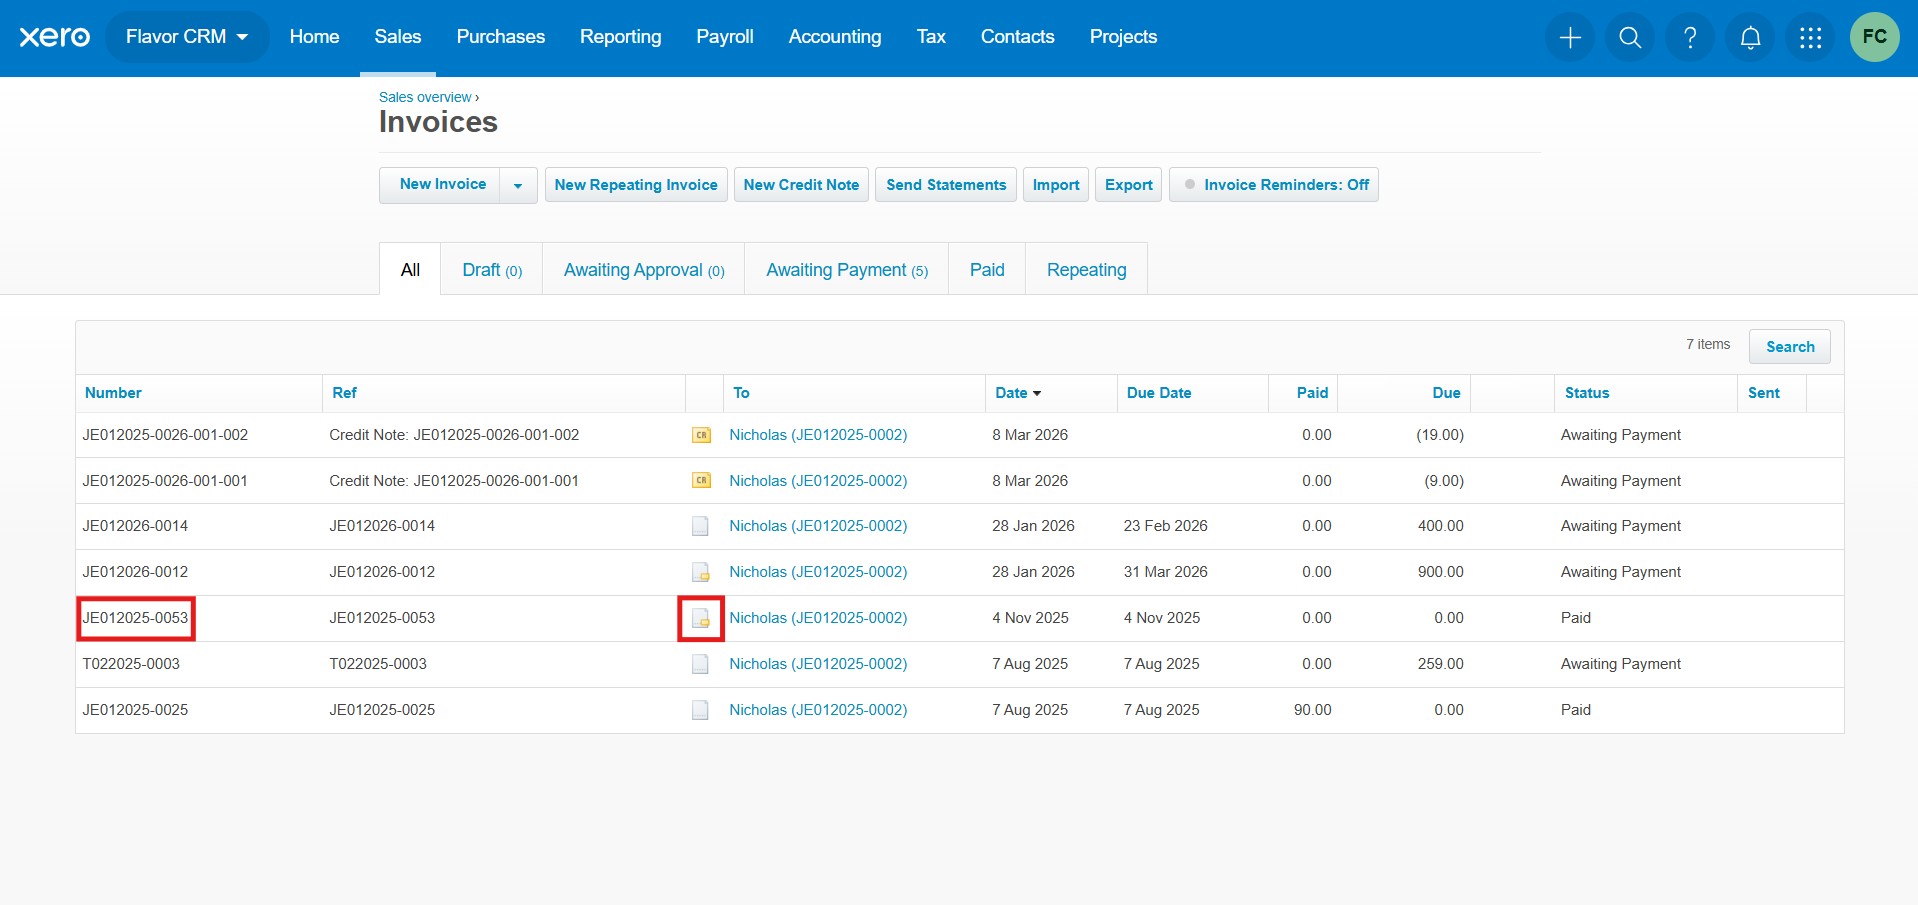This screenshot has width=1918, height=905.
Task: Click the New Credit Note button
Action: pos(800,185)
